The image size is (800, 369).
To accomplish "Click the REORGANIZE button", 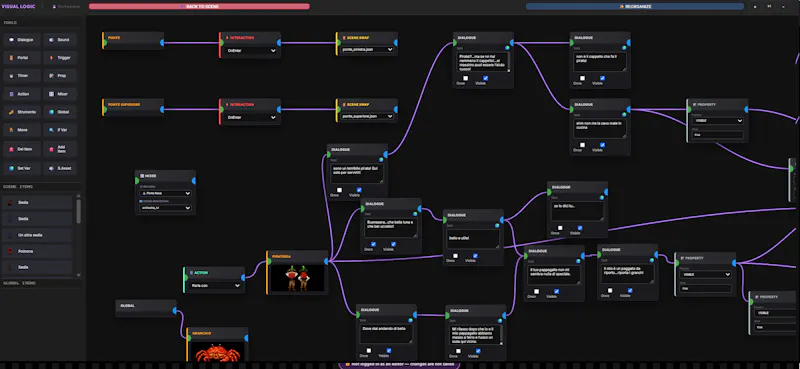I will coord(635,7).
